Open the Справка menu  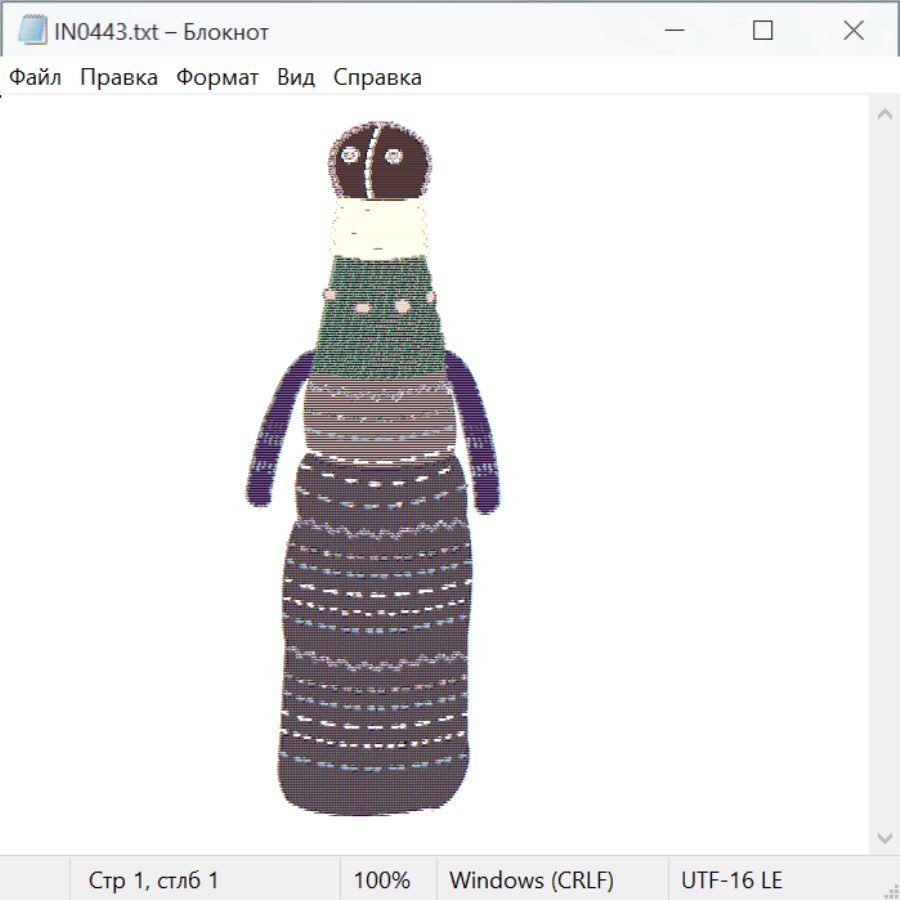(x=377, y=78)
